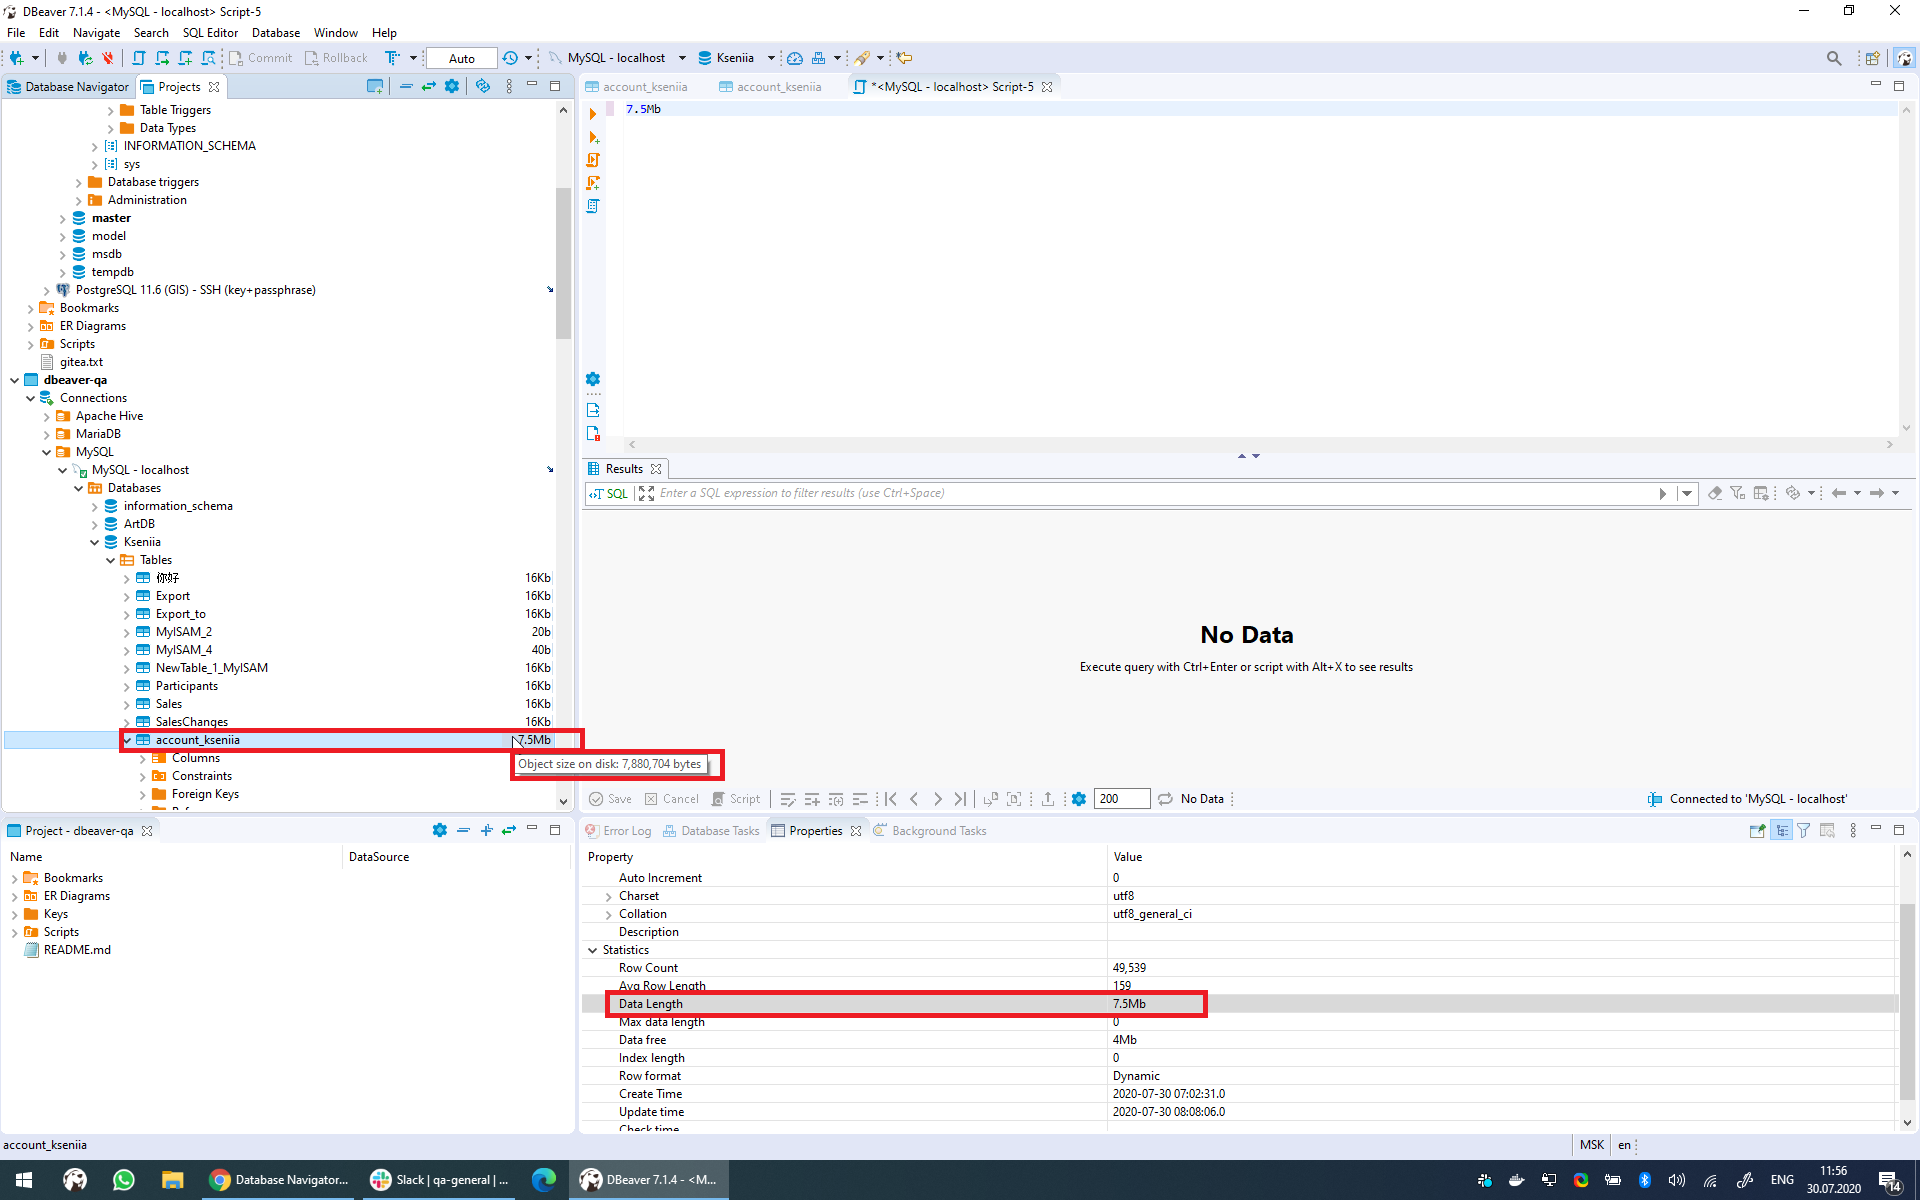
Task: Click the Execute script icon in editor sidebar
Action: pyautogui.click(x=594, y=160)
